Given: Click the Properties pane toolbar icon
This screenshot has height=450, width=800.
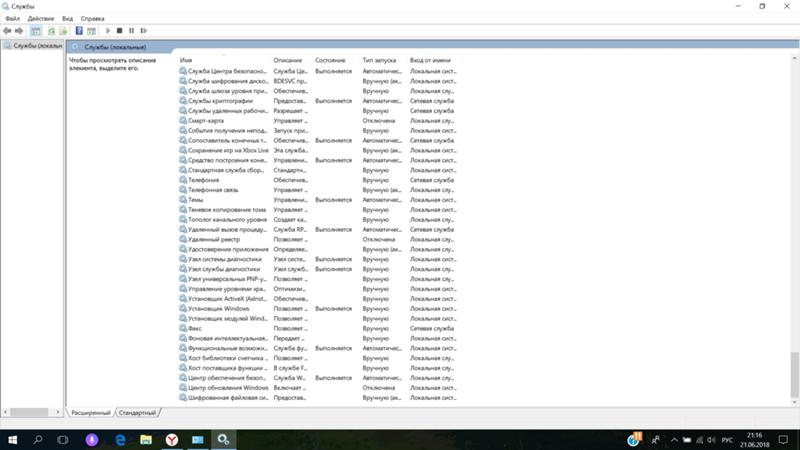Looking at the screenshot, I should (x=91, y=31).
